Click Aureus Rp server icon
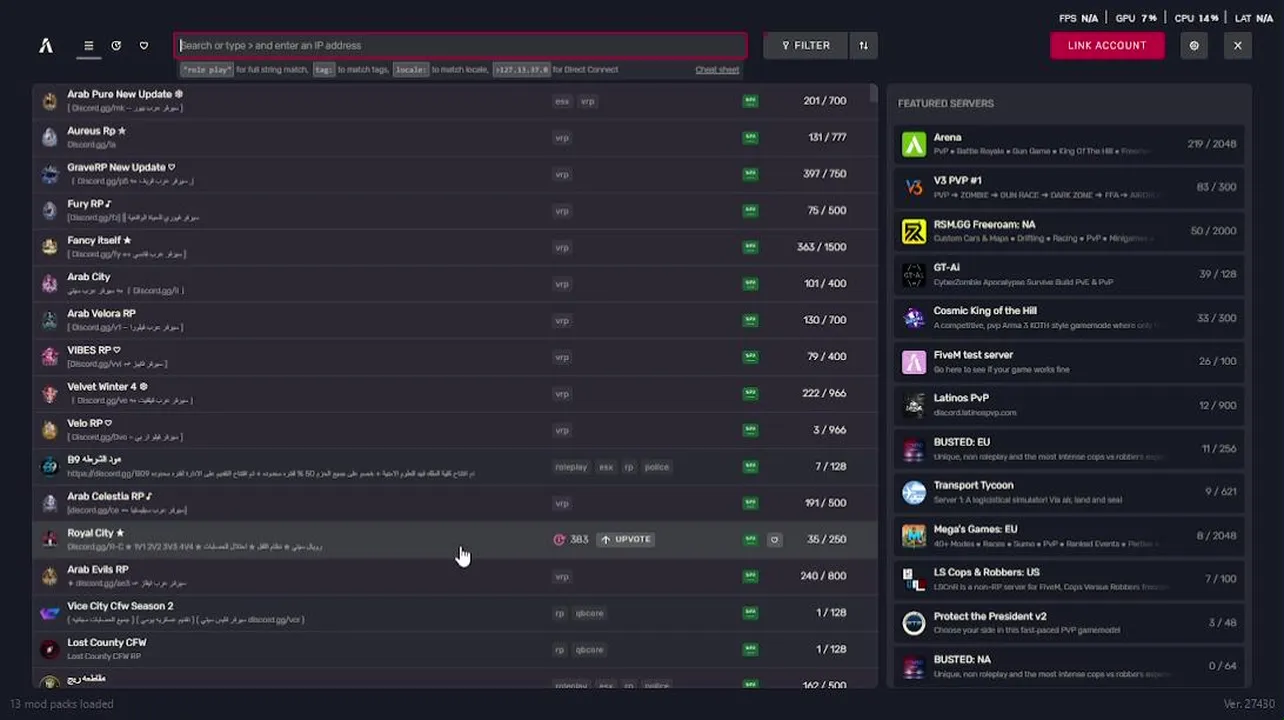The image size is (1284, 720). 50,137
